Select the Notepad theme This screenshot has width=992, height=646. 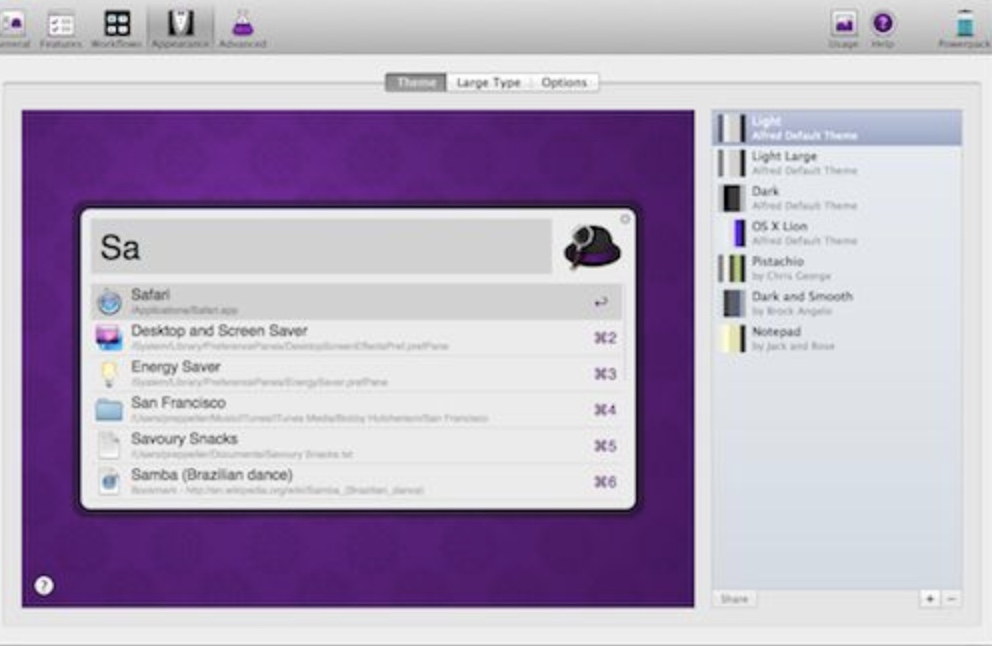coord(837,339)
